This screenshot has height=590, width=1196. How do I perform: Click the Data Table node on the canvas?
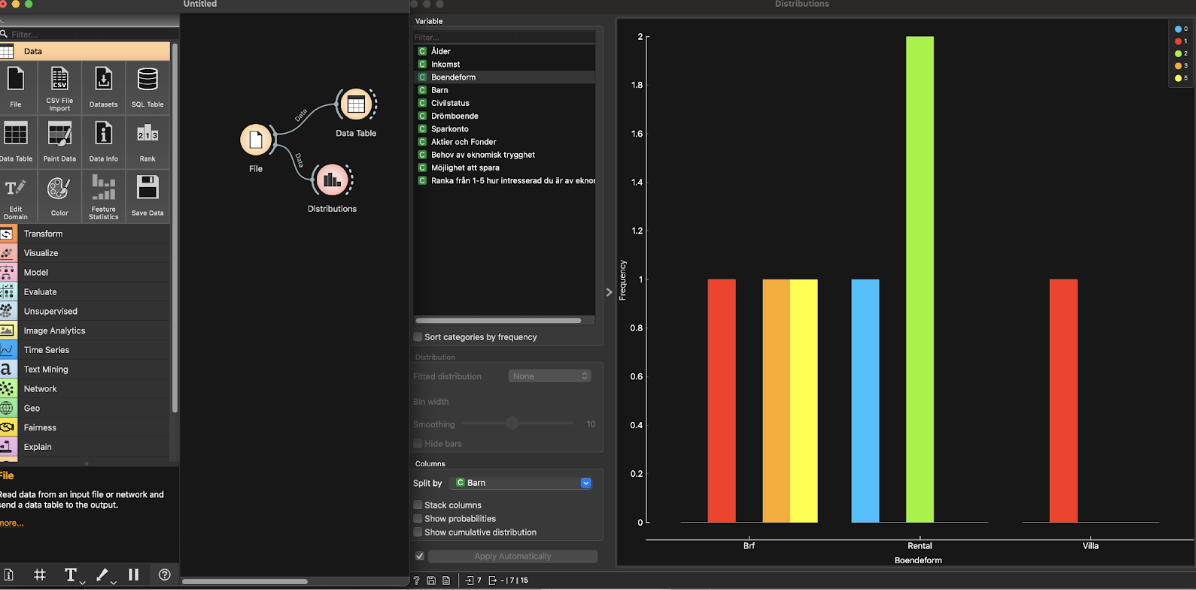(355, 104)
